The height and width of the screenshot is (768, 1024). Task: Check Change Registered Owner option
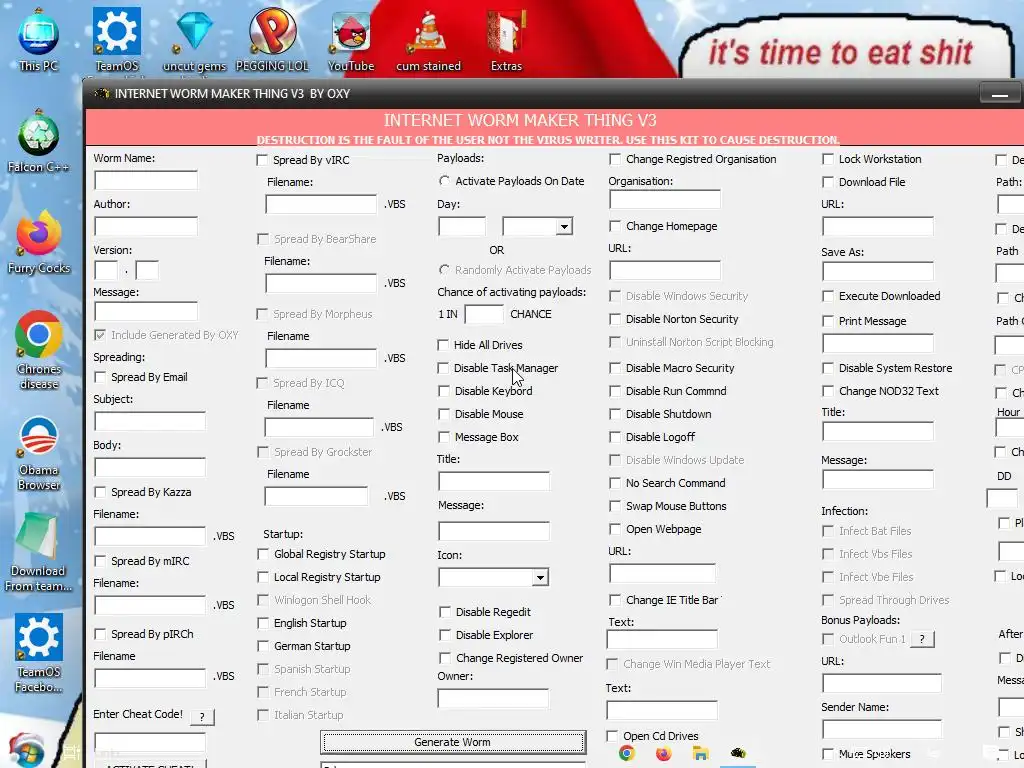coord(445,658)
